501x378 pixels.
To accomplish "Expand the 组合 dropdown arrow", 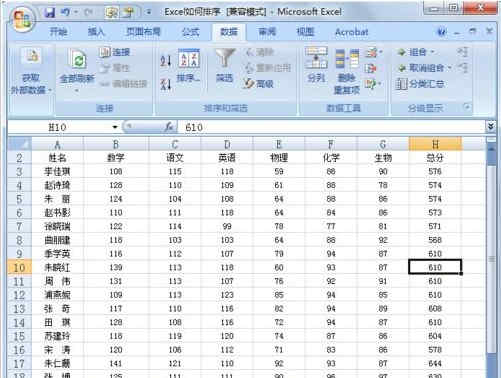I will [x=432, y=52].
